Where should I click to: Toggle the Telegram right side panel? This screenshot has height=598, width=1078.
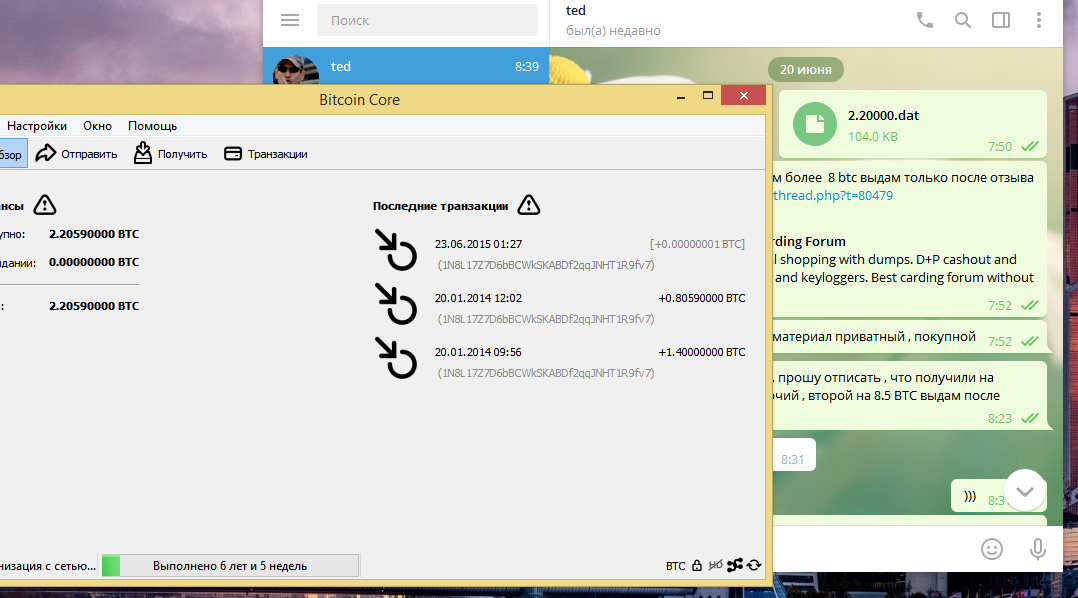(x=1001, y=20)
